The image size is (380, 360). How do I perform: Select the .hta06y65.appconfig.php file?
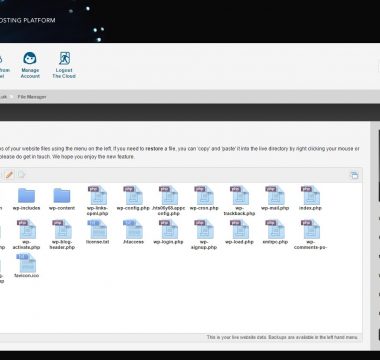pyautogui.click(x=168, y=201)
